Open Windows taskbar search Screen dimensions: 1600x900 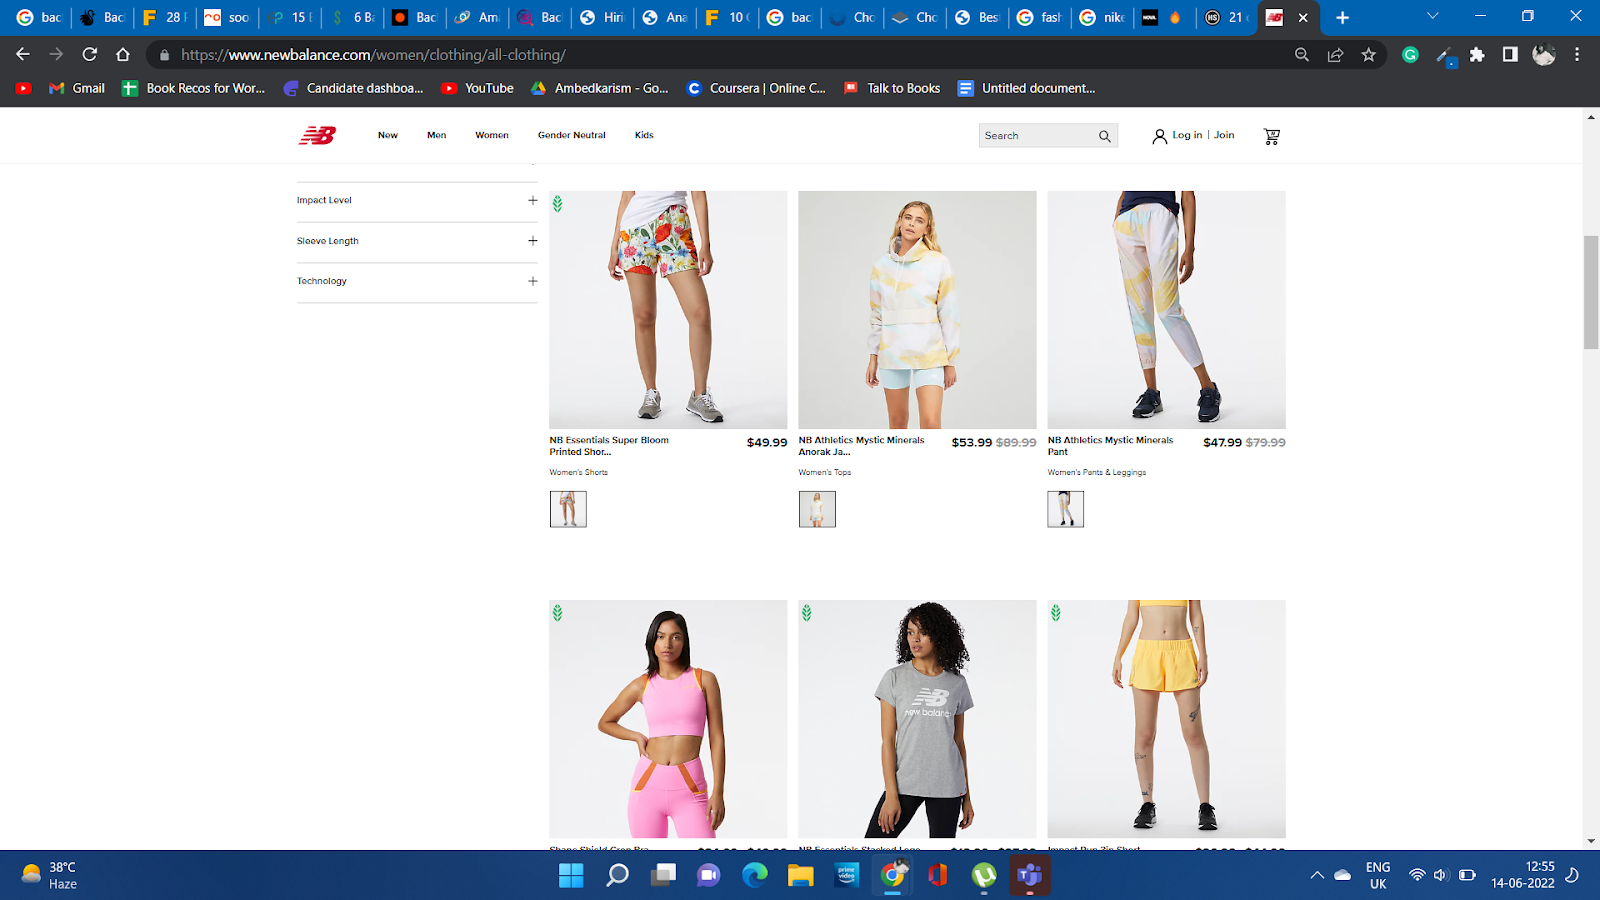618,875
